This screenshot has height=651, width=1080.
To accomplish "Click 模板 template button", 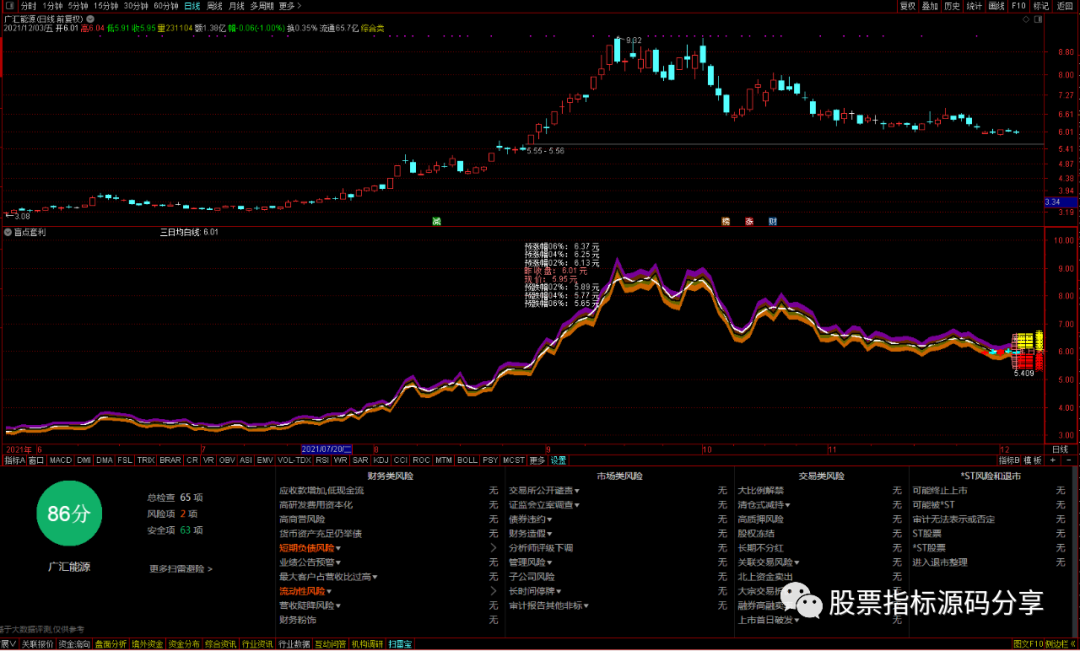I will pos(1032,460).
